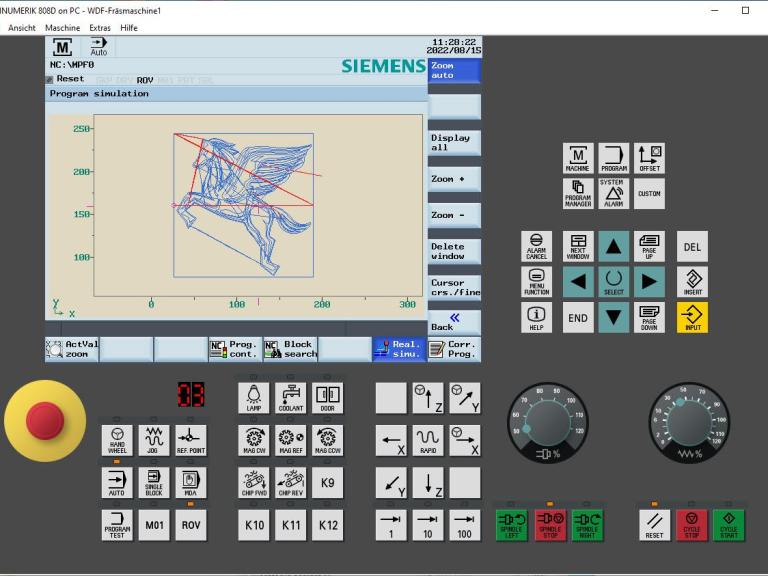Adjust the feedrate override dial
This screenshot has height=576, width=768.
click(x=689, y=422)
